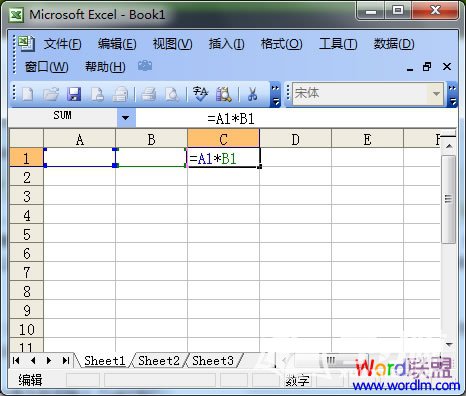Screen dimensions: 466x396
Task: Switch to Sheet2 tab
Action: pyautogui.click(x=159, y=360)
